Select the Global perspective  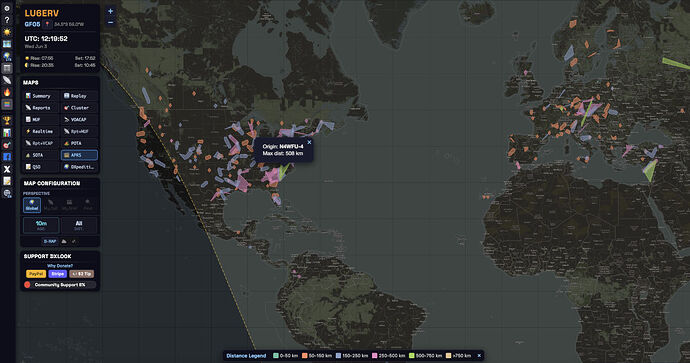click(x=32, y=205)
